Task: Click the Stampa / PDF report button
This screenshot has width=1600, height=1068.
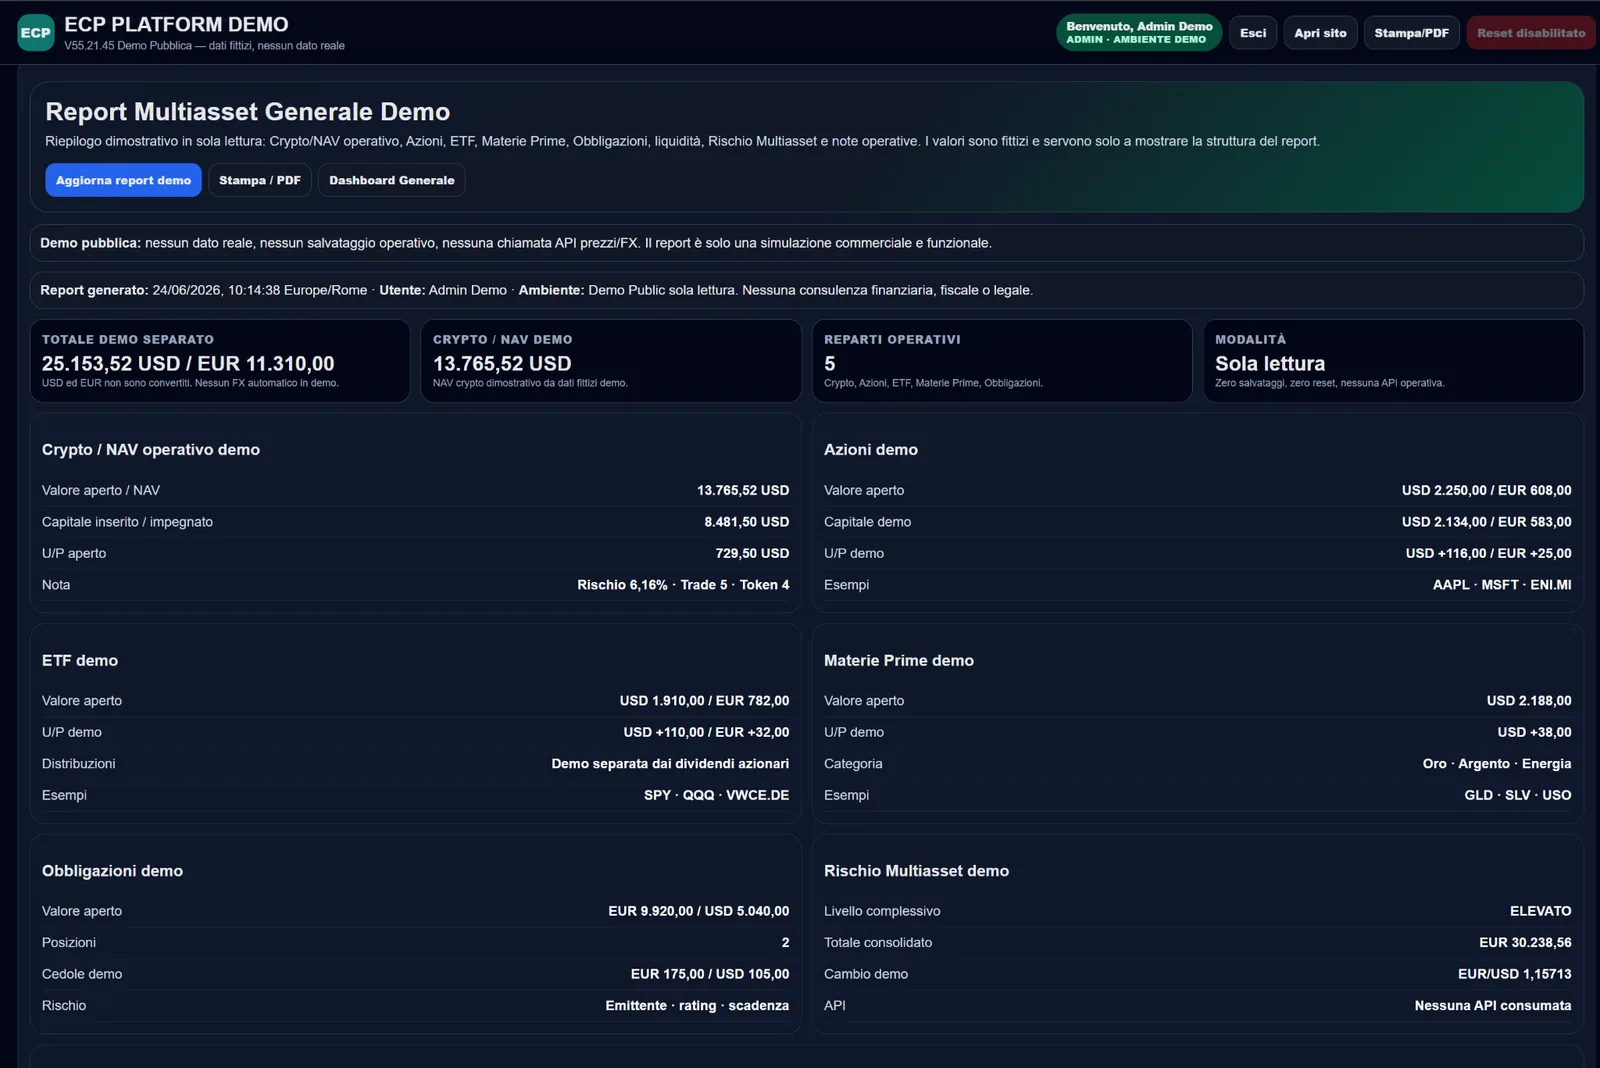Action: 260,180
